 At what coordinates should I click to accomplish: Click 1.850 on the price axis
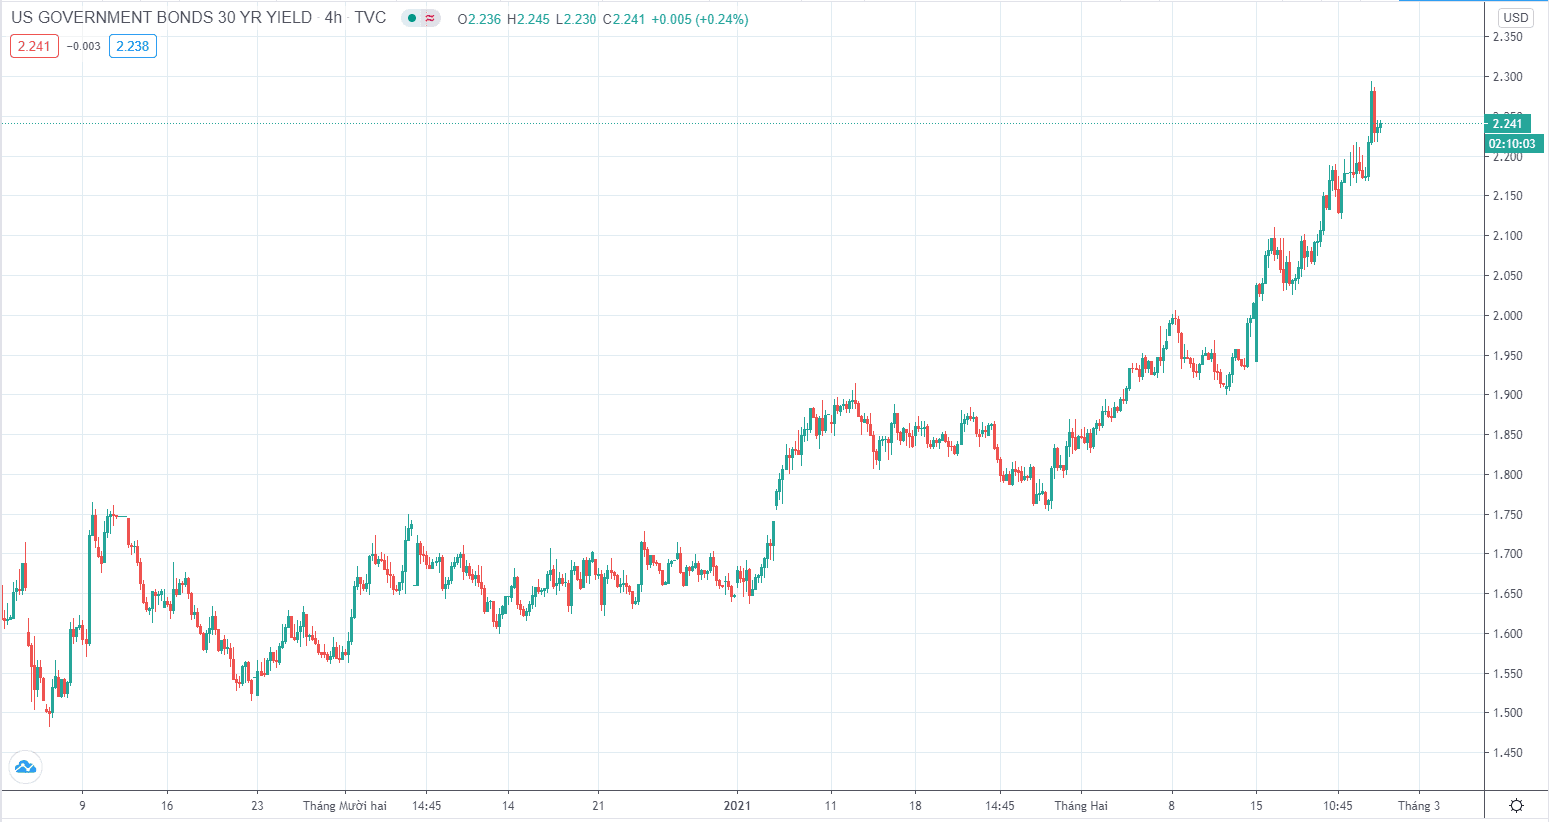(x=1507, y=435)
